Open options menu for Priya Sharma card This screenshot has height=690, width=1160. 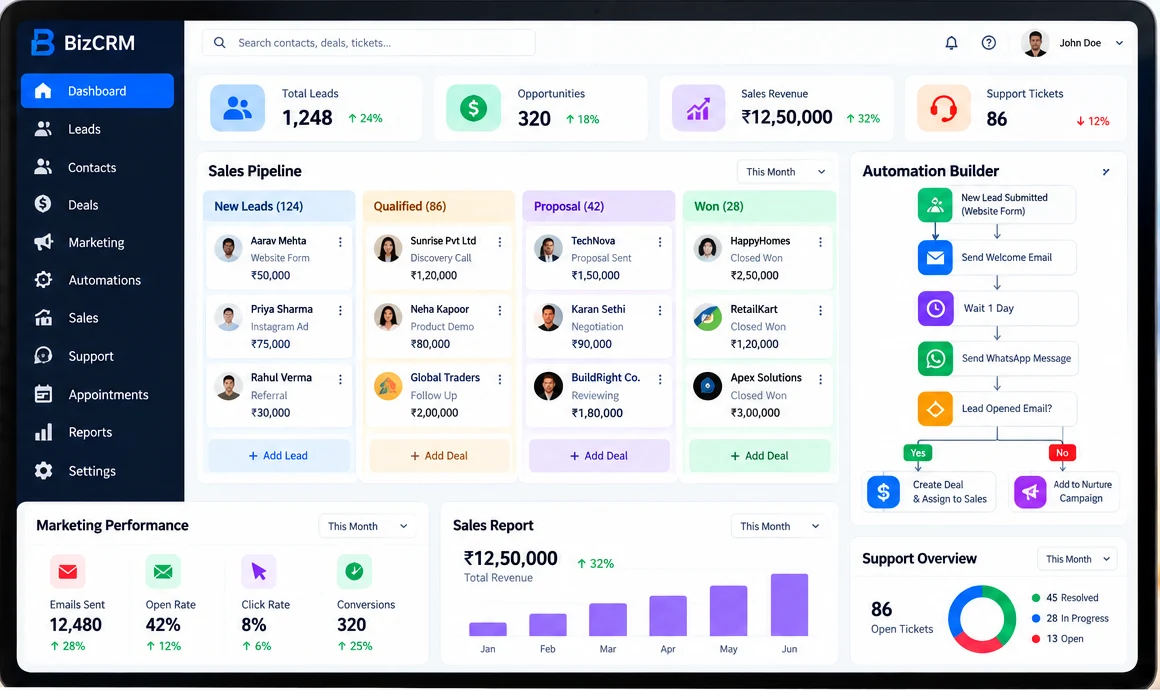(340, 311)
